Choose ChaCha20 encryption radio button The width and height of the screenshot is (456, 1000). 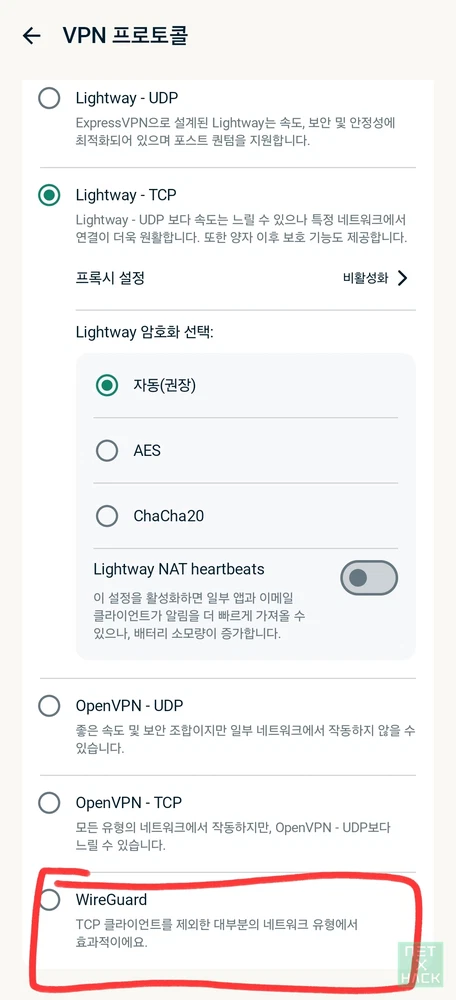pos(107,516)
